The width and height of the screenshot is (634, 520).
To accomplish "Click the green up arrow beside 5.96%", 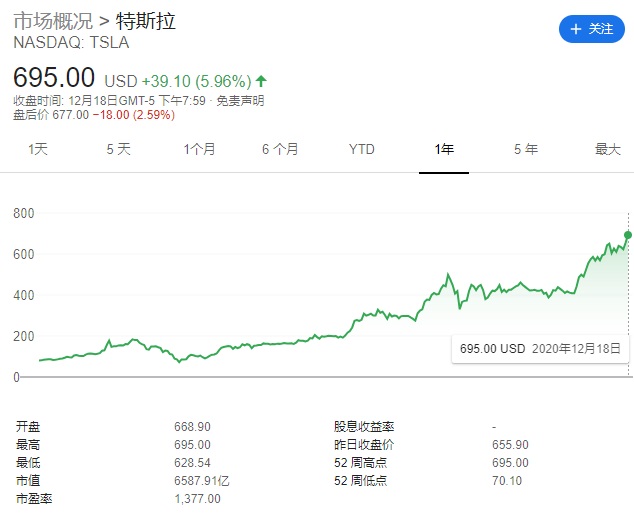I will (x=262, y=80).
